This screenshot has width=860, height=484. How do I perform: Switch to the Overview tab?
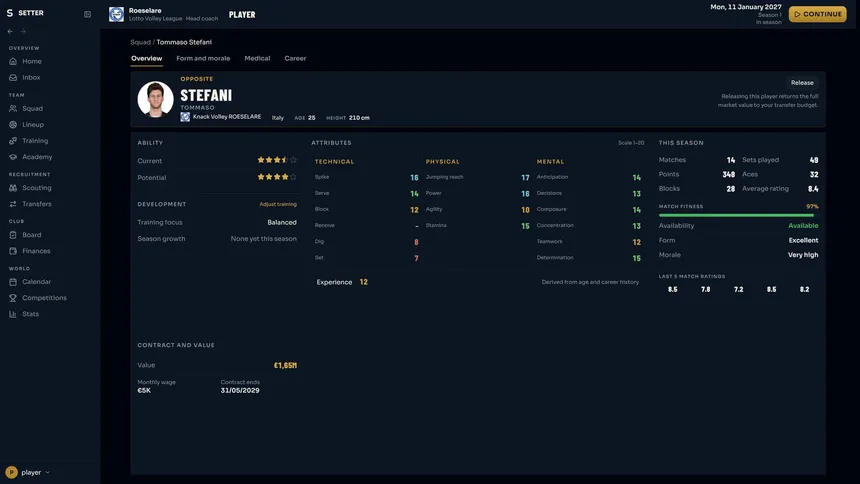click(146, 58)
